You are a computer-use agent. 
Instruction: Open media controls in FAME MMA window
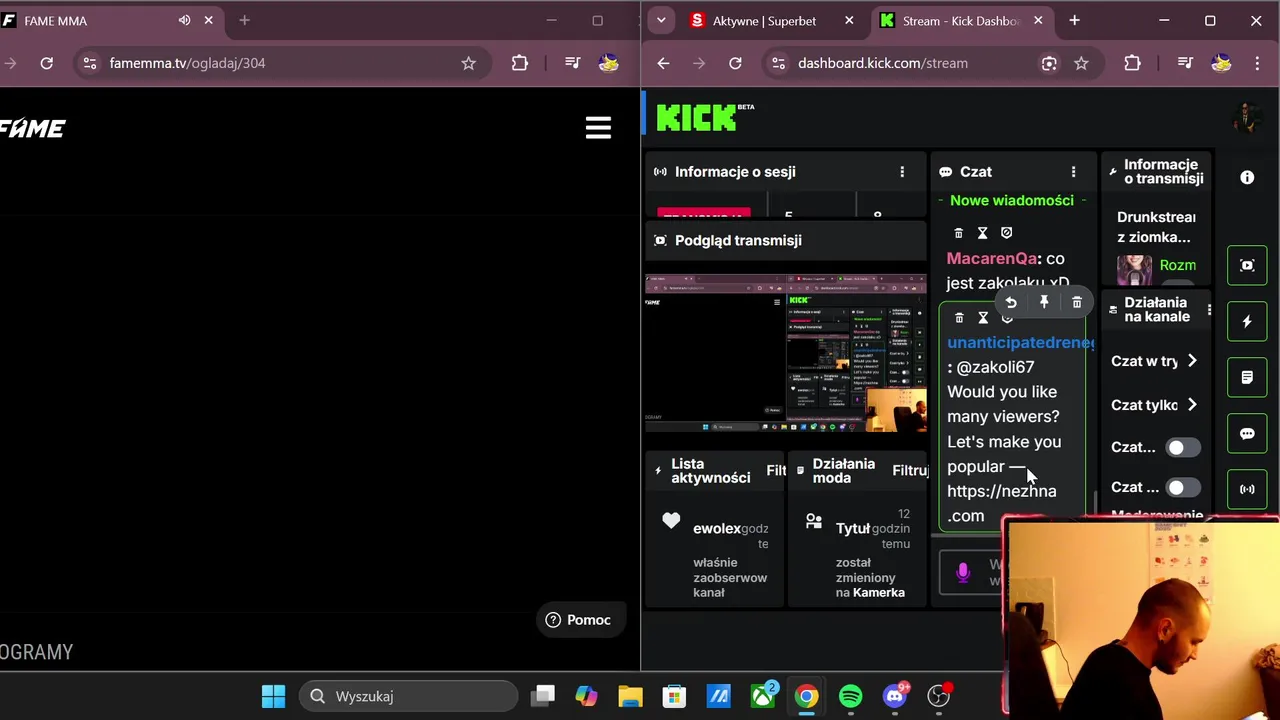pos(572,63)
